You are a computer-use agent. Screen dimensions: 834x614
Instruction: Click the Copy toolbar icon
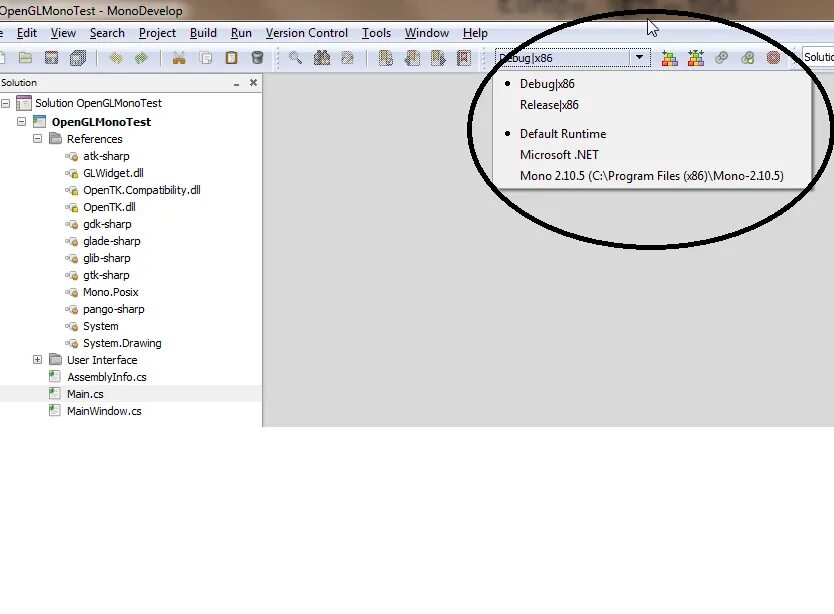(205, 57)
